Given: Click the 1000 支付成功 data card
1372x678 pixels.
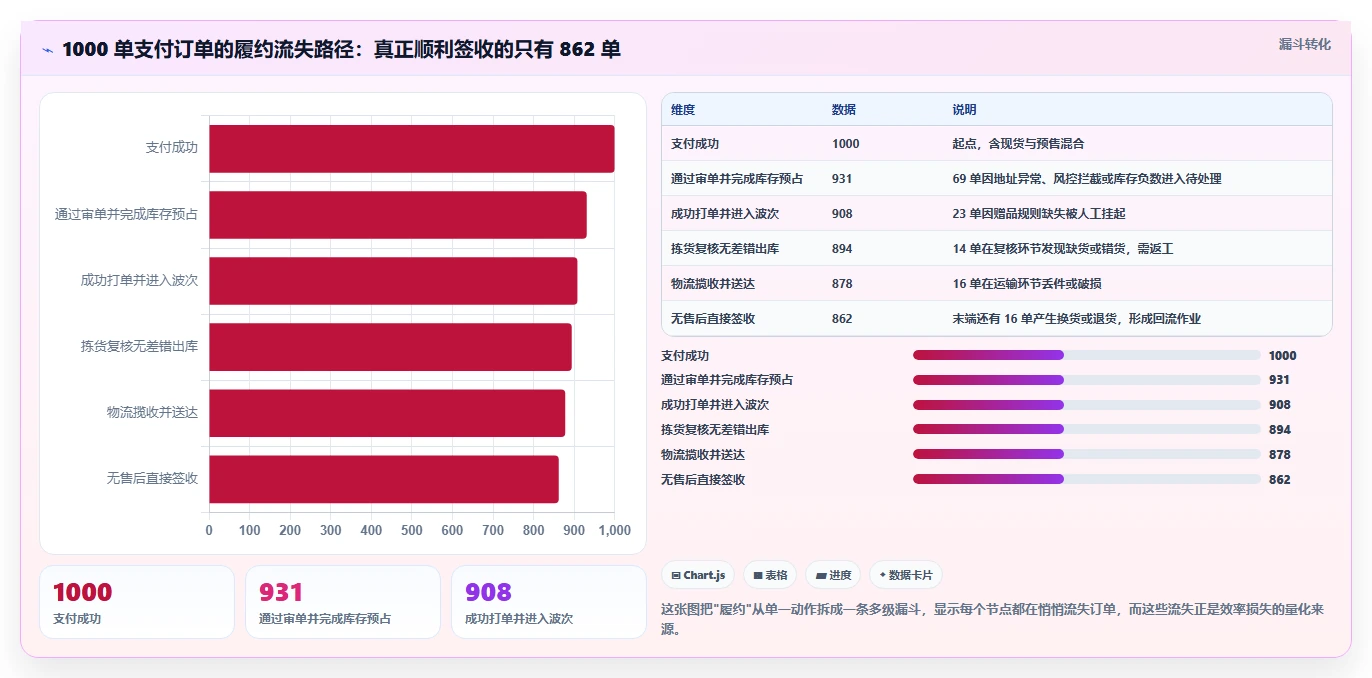Looking at the screenshot, I should point(137,602).
